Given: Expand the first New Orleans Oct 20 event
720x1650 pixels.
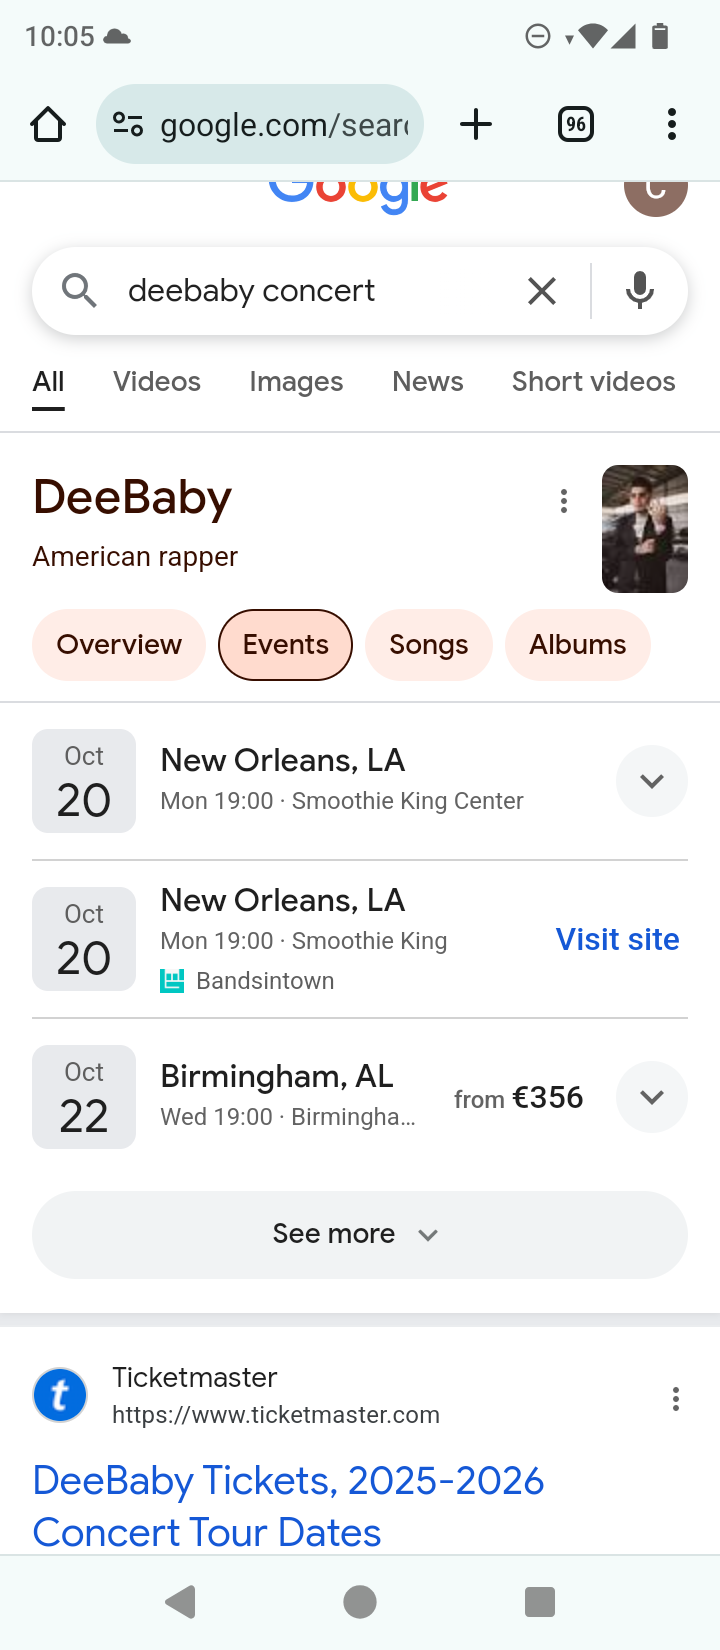Looking at the screenshot, I should (x=651, y=781).
